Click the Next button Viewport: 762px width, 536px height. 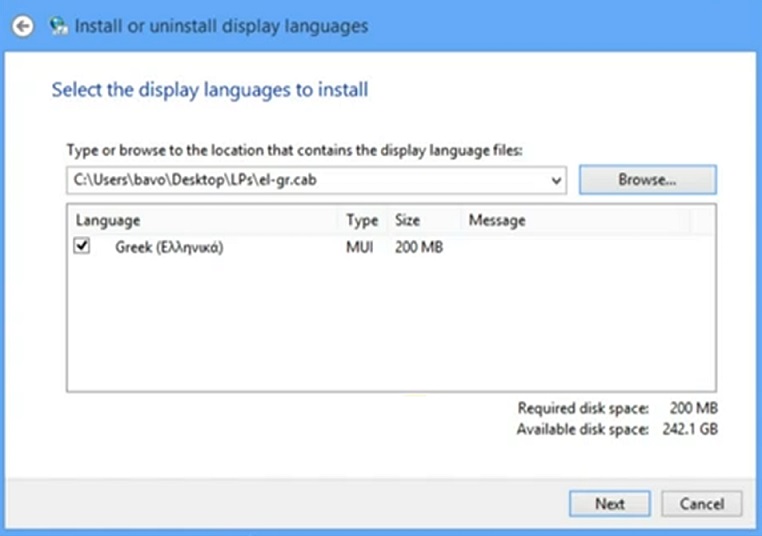pyautogui.click(x=610, y=504)
